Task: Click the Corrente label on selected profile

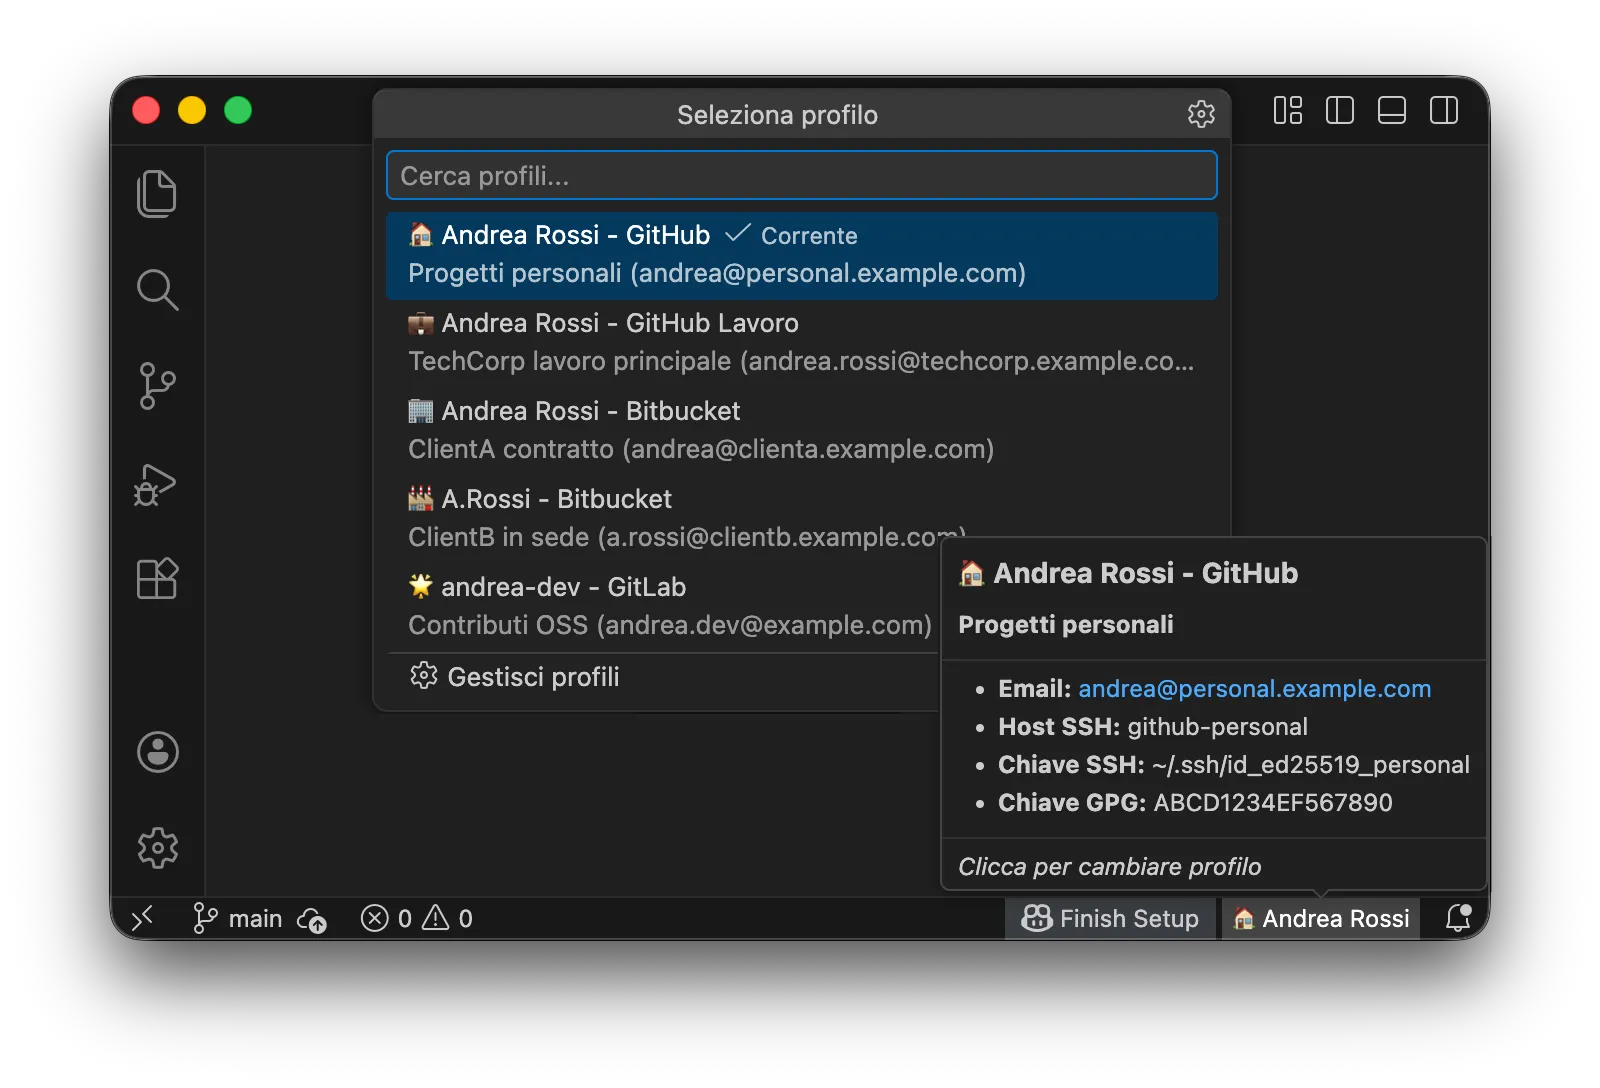Action: coord(809,236)
